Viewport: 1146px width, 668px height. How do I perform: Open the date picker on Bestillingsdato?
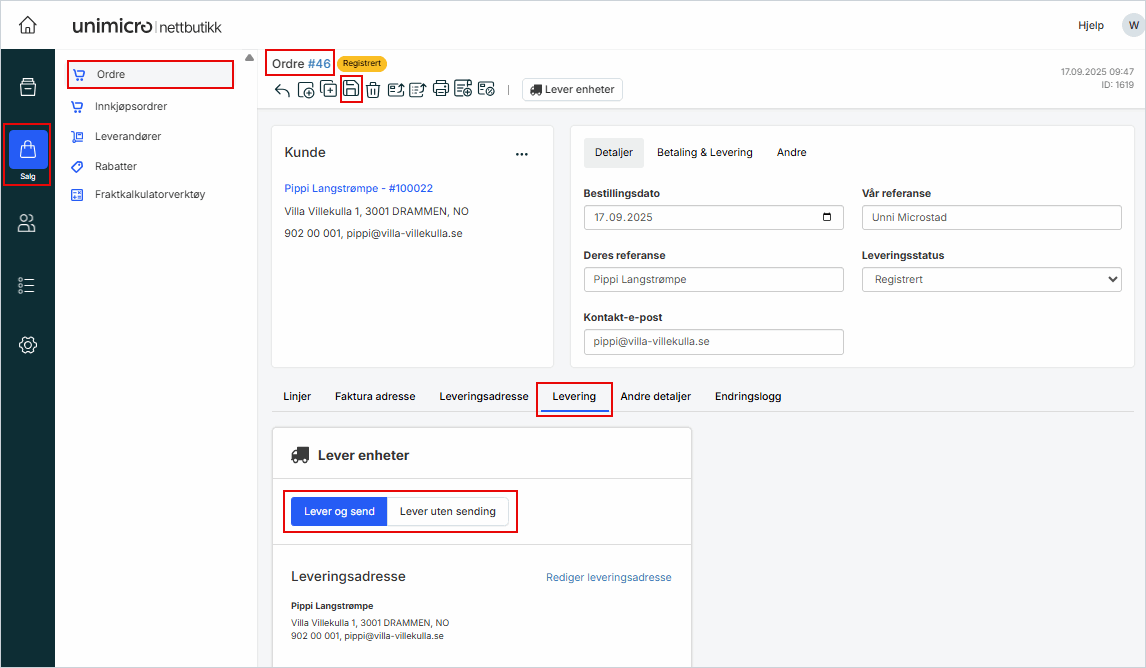pyautogui.click(x=825, y=218)
